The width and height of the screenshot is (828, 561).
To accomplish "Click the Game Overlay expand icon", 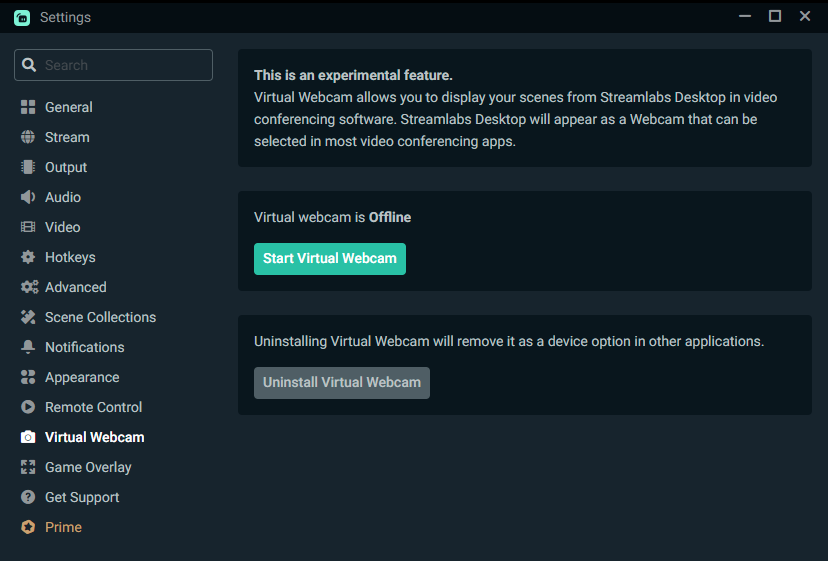I will (28, 467).
